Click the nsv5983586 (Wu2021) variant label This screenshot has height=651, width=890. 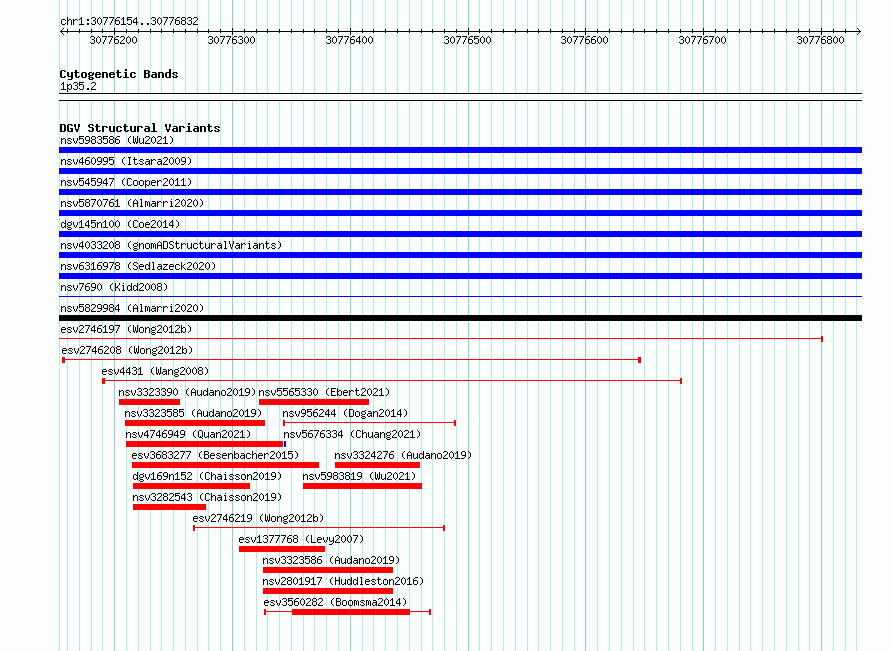tap(117, 140)
